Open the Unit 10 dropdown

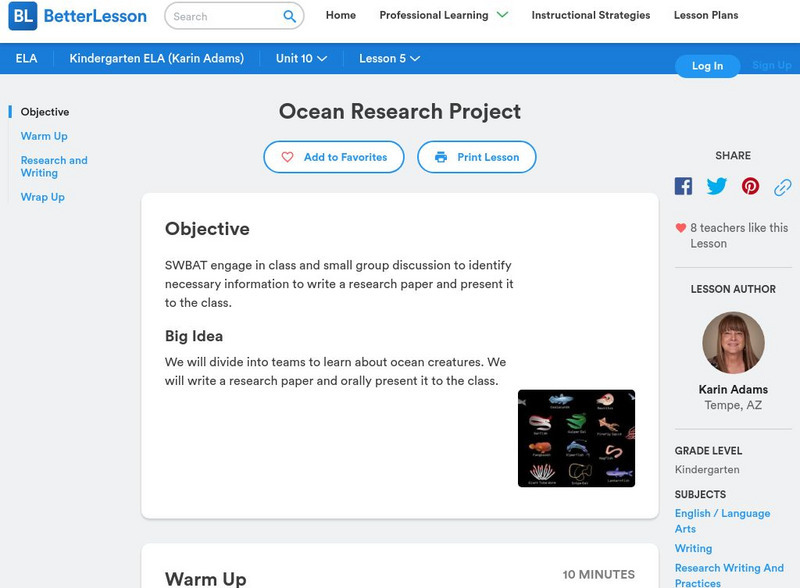(301, 59)
